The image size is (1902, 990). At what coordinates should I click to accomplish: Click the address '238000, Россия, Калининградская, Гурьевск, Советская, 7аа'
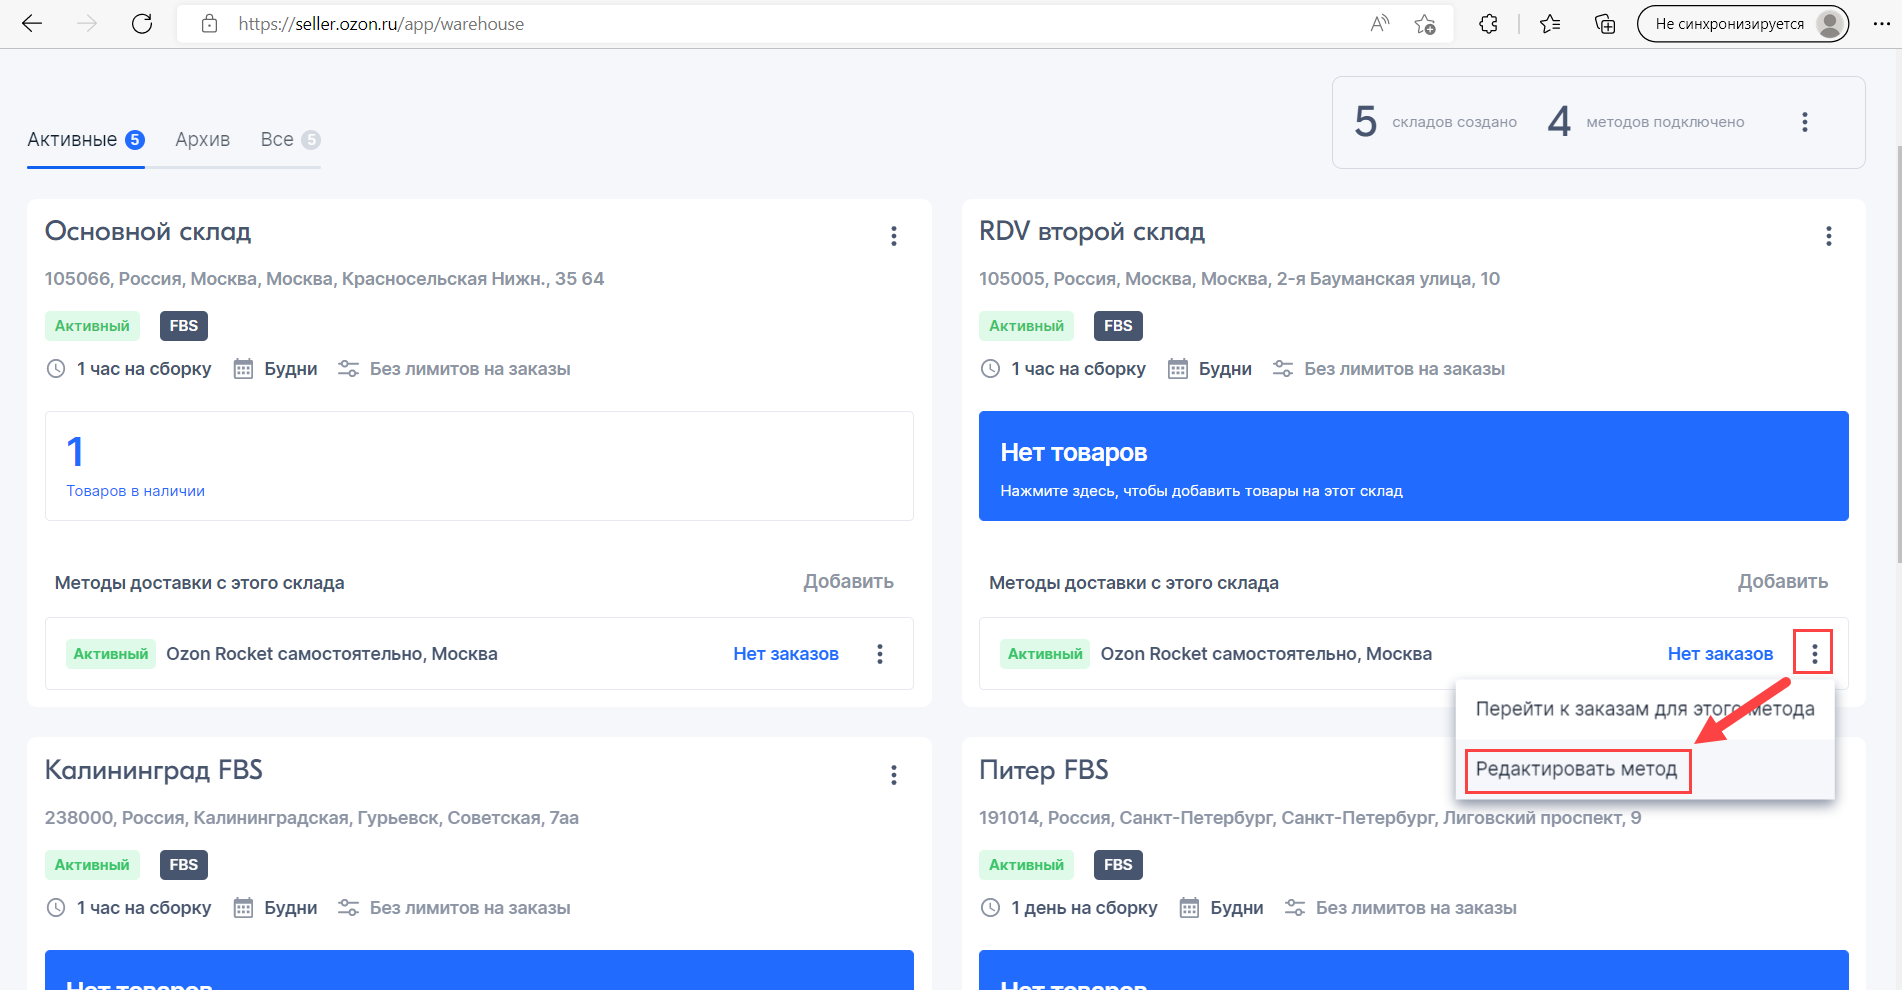point(312,818)
